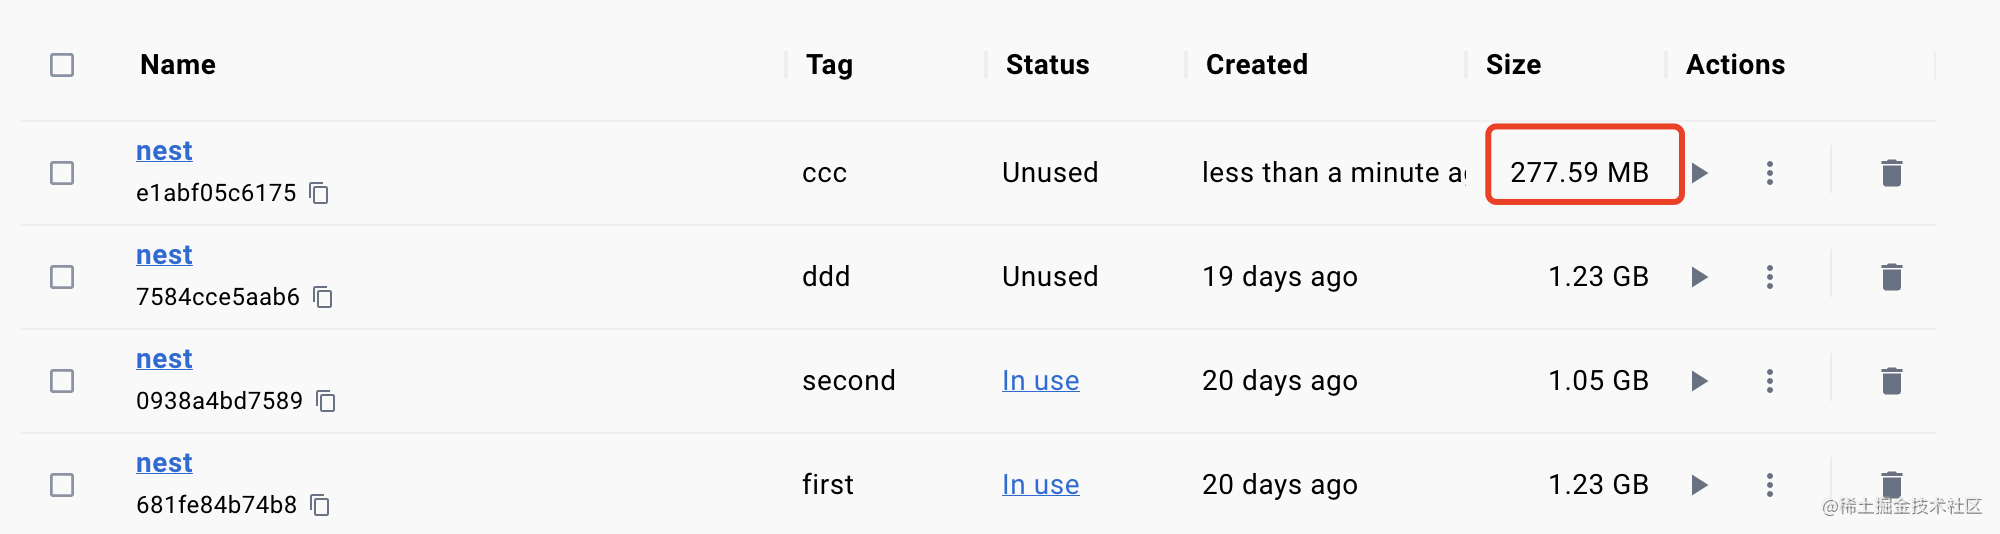2000x534 pixels.
Task: Expand more options for the second-tagged image
Action: pyautogui.click(x=1769, y=381)
